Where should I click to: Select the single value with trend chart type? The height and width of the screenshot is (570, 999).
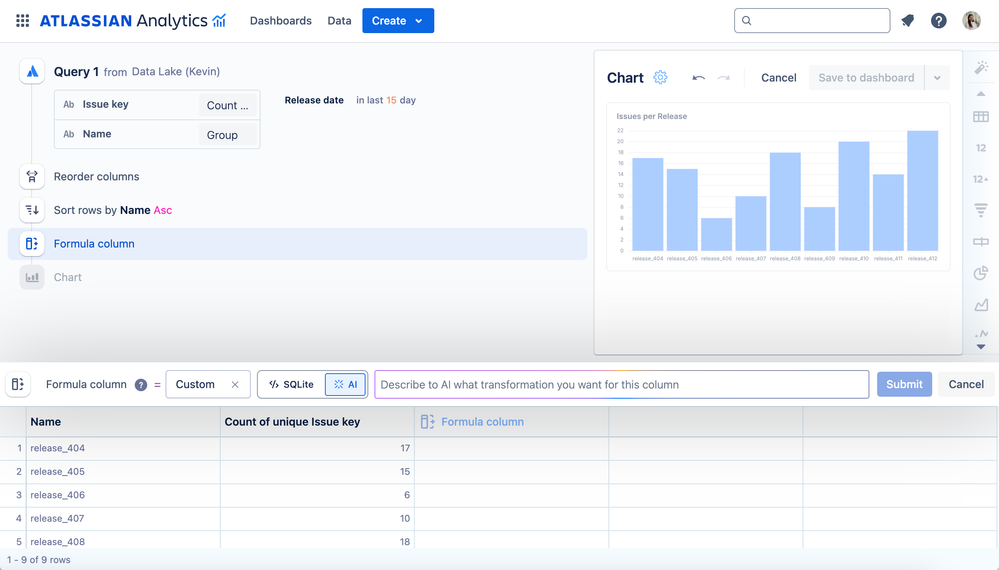click(x=981, y=179)
